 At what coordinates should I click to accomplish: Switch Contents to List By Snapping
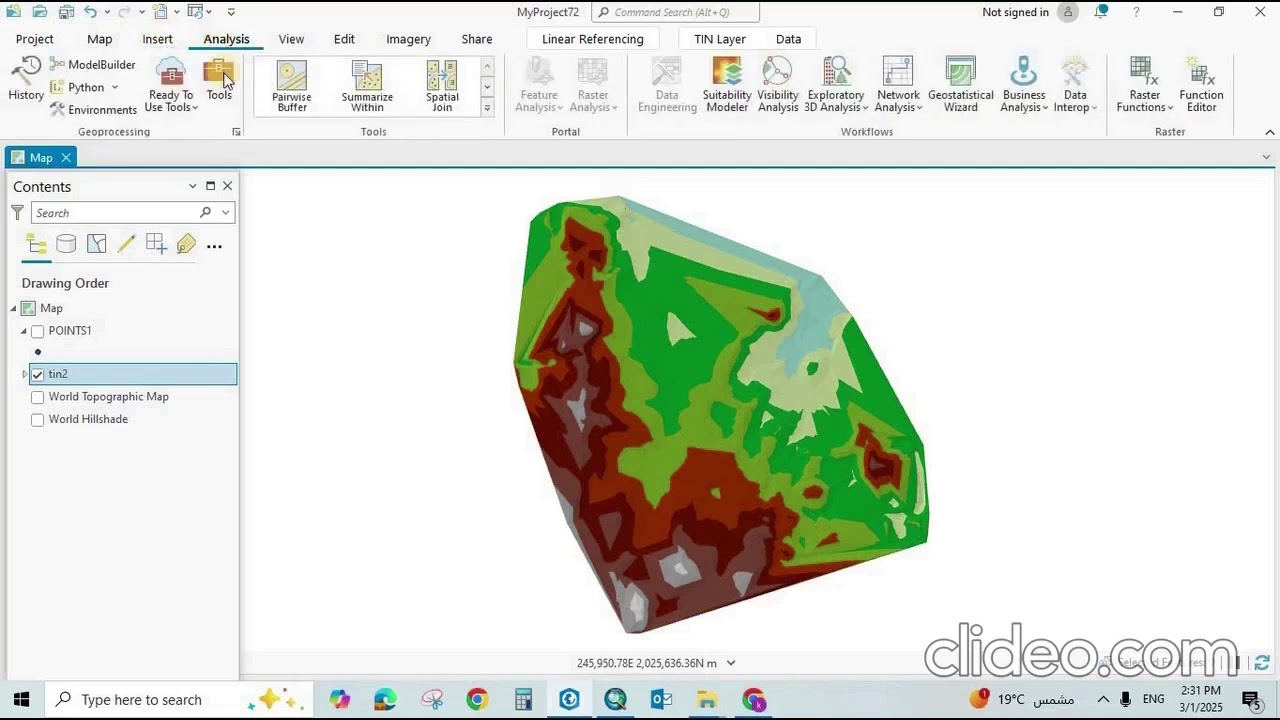(x=156, y=244)
